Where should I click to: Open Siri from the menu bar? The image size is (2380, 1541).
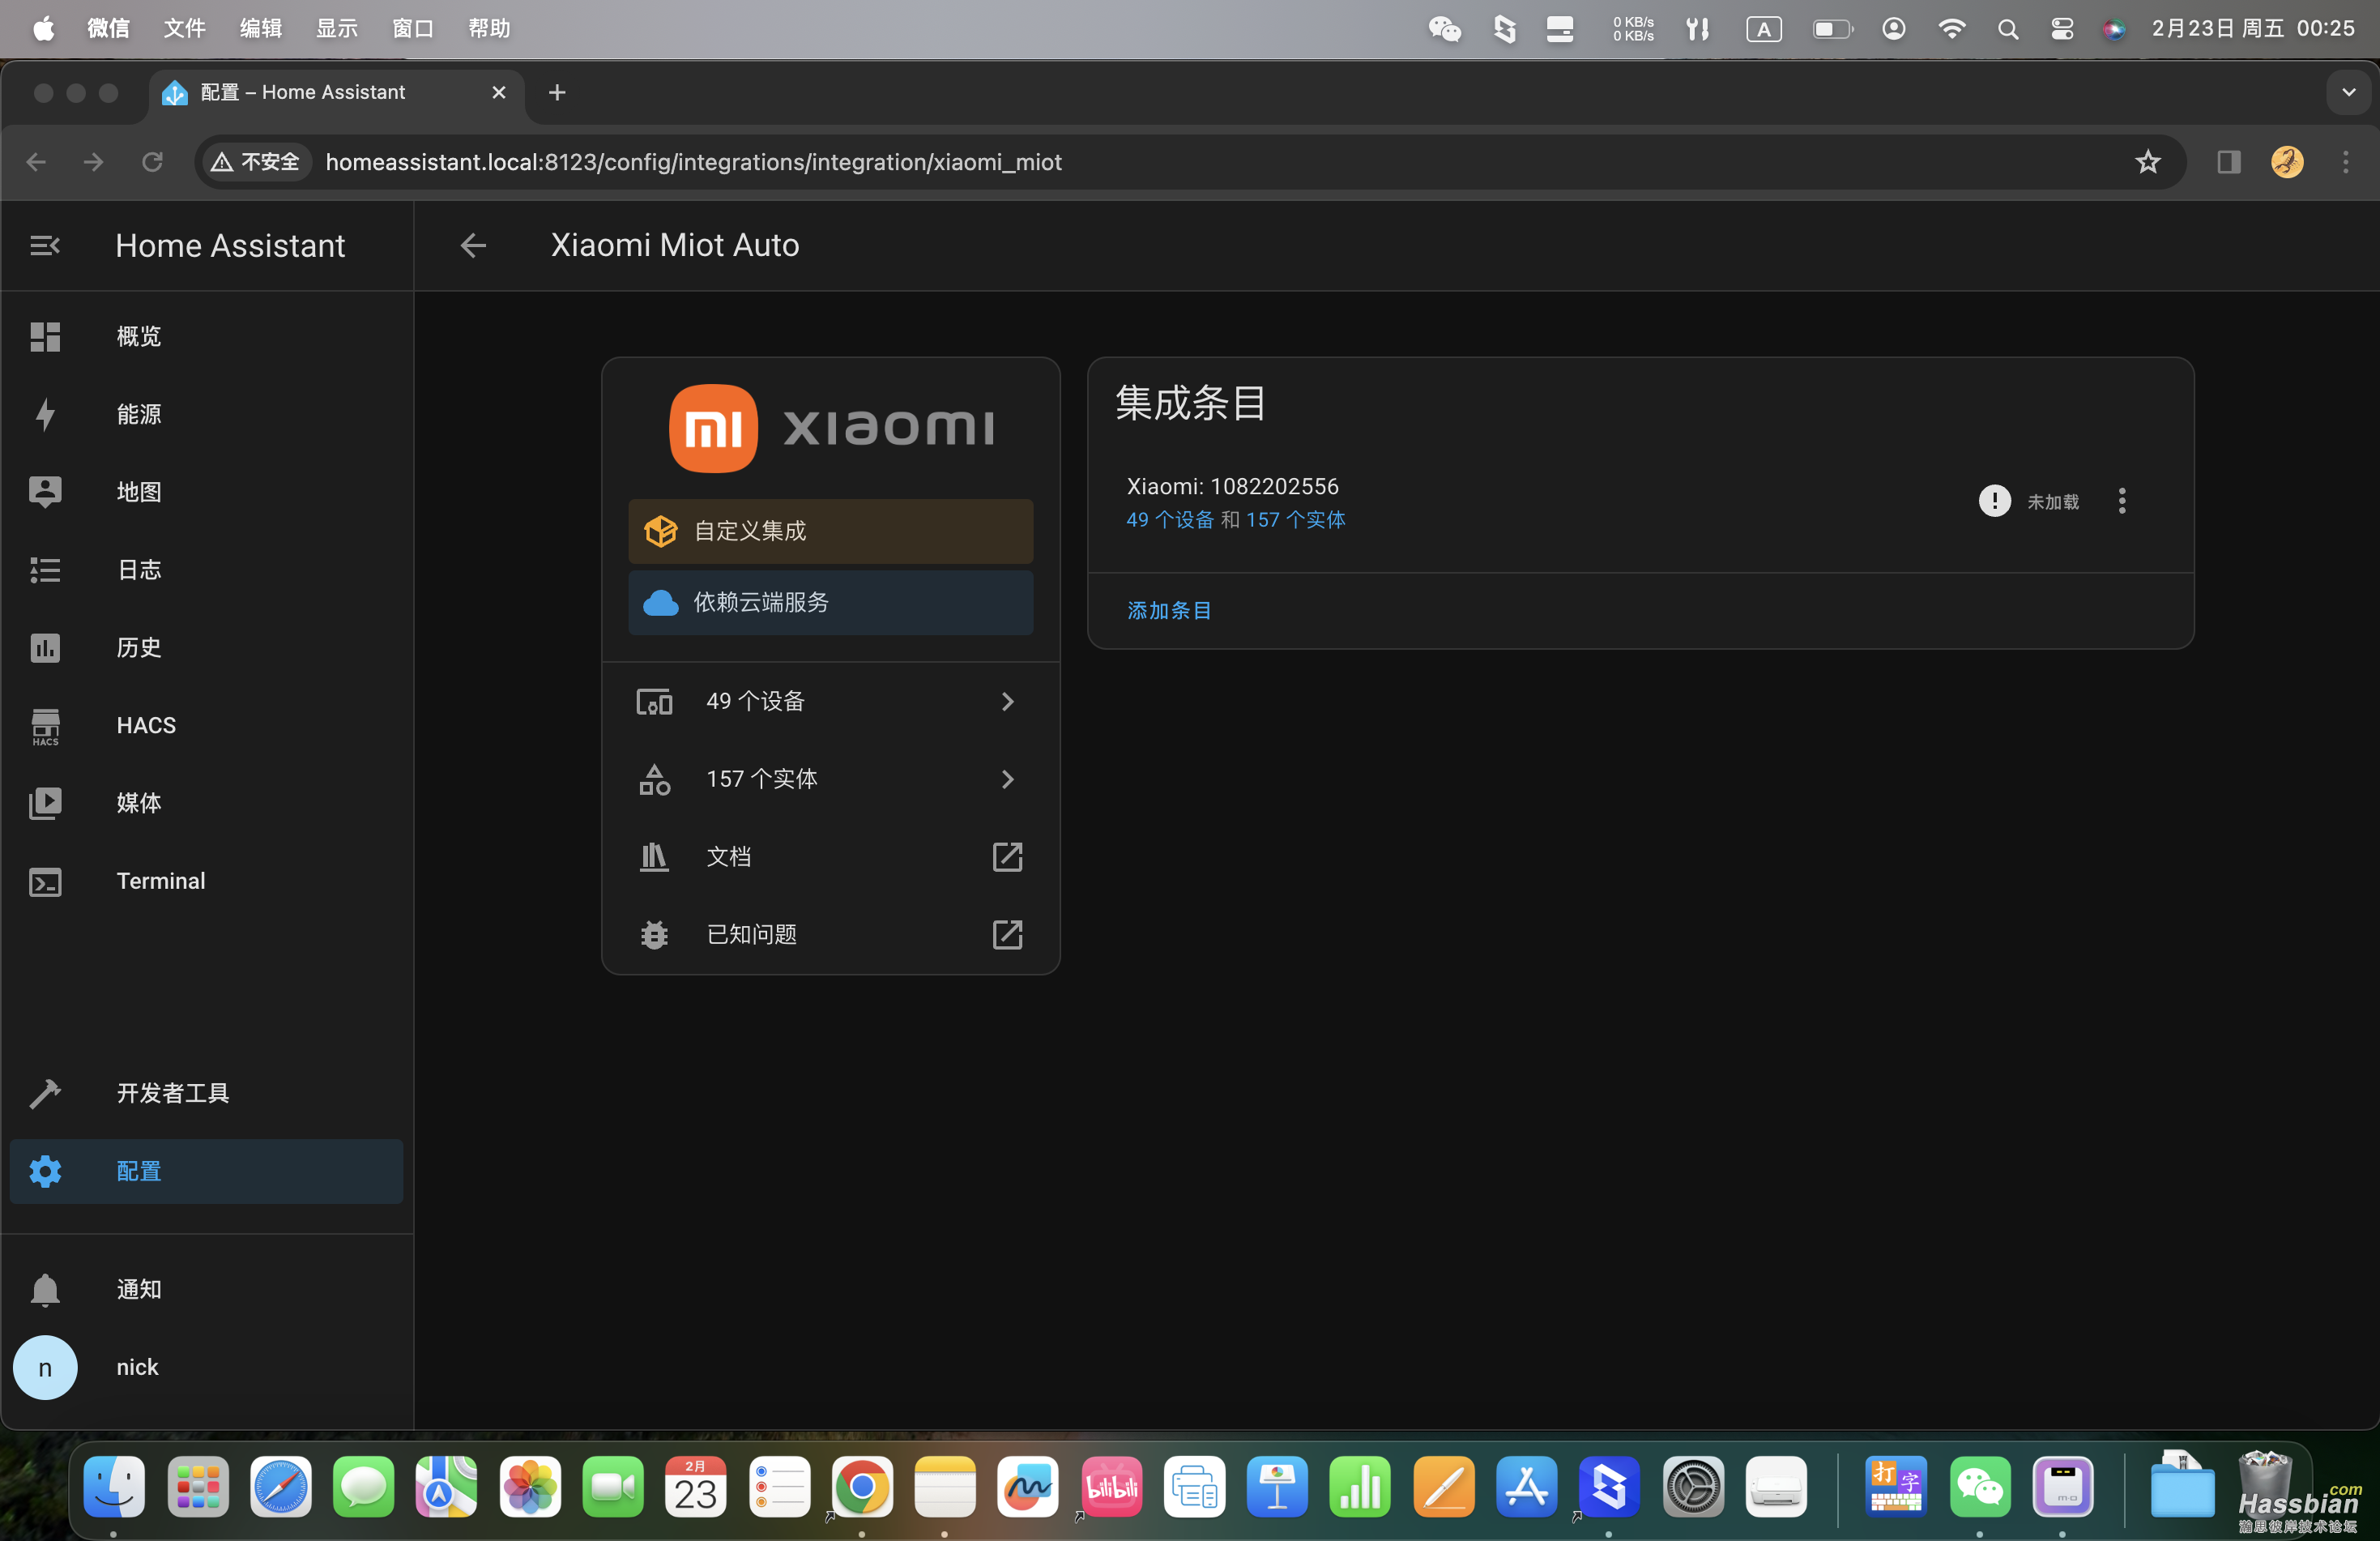2113,29
